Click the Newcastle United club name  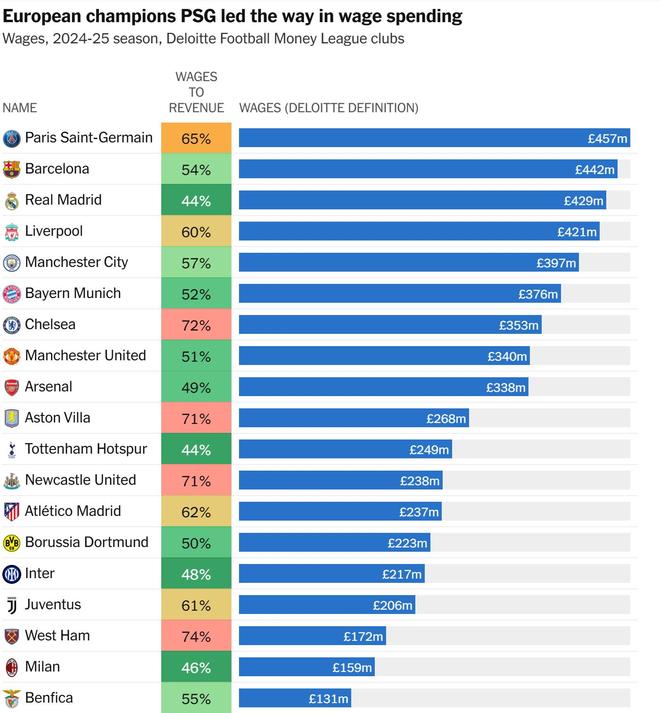(80, 480)
